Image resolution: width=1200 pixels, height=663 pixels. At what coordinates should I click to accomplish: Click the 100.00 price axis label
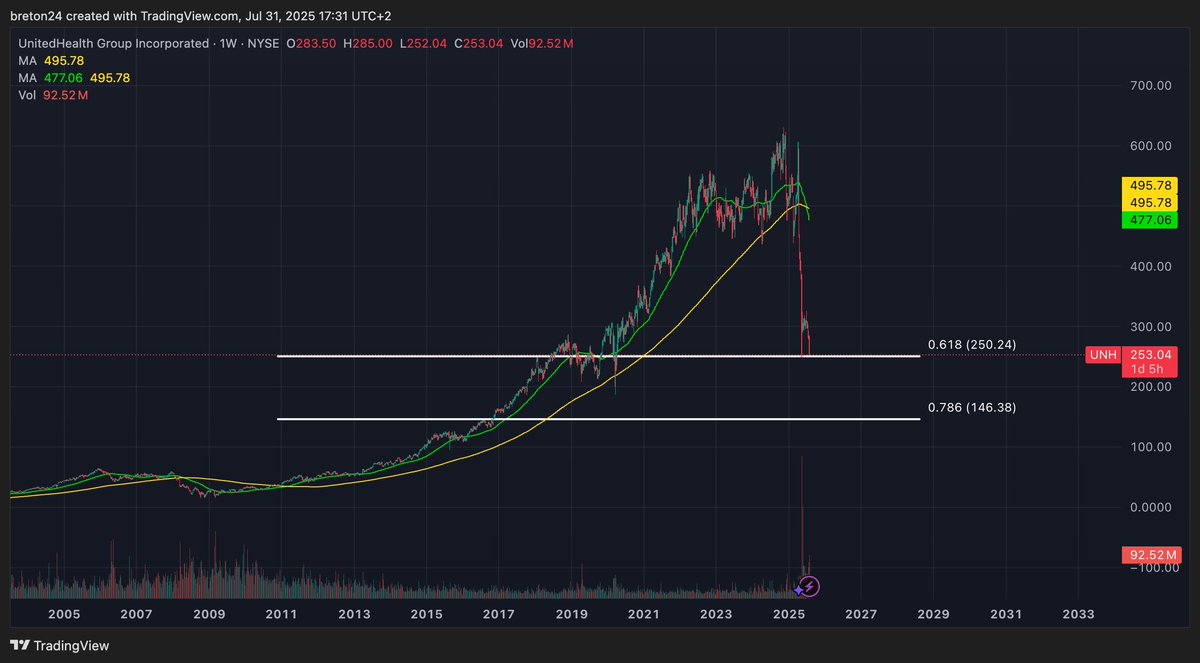pos(1150,447)
